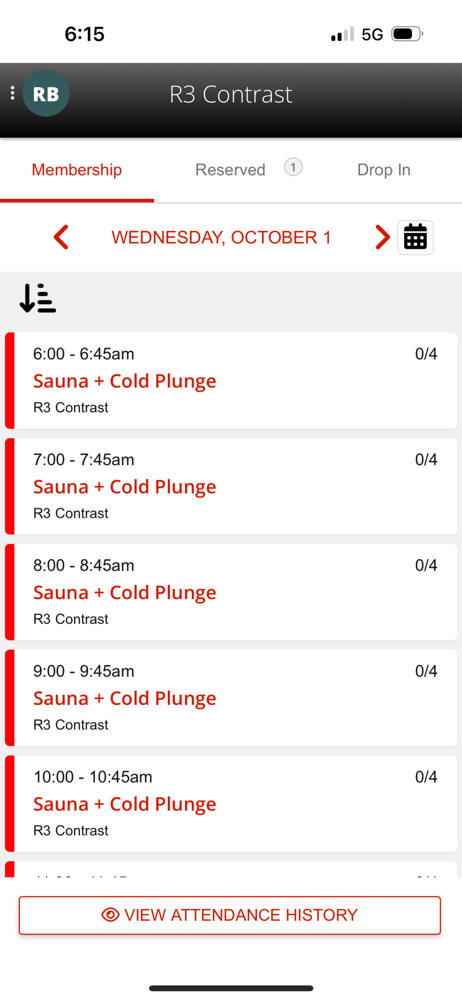Open the Drop In tab
The width and height of the screenshot is (462, 1000).
(x=384, y=170)
